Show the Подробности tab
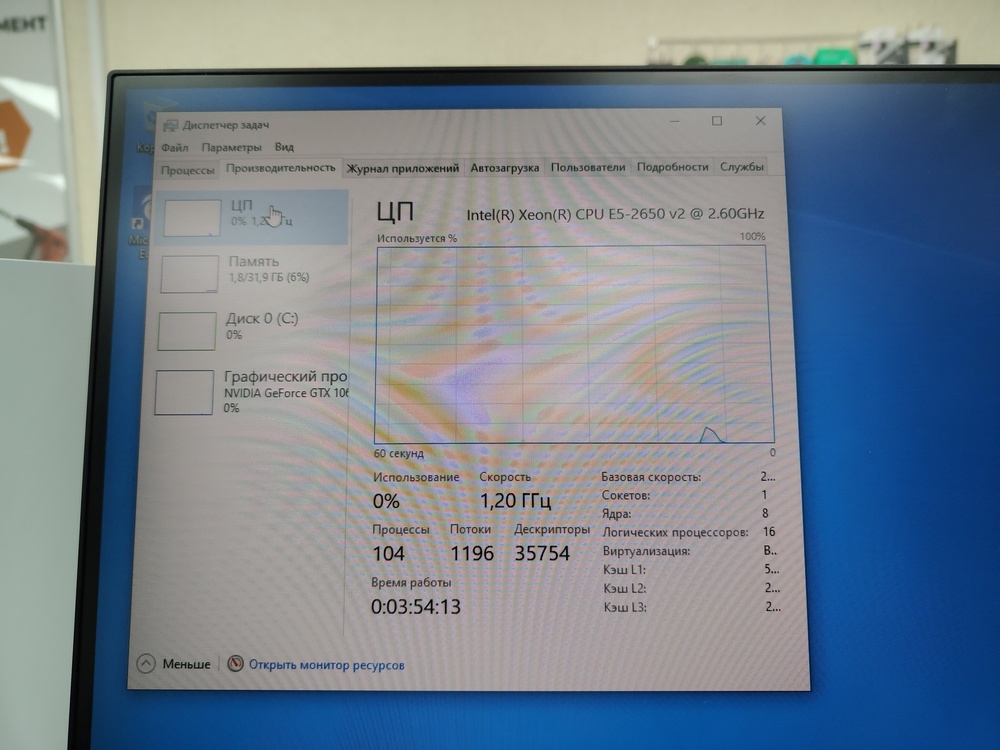Image resolution: width=1000 pixels, height=750 pixels. point(672,167)
